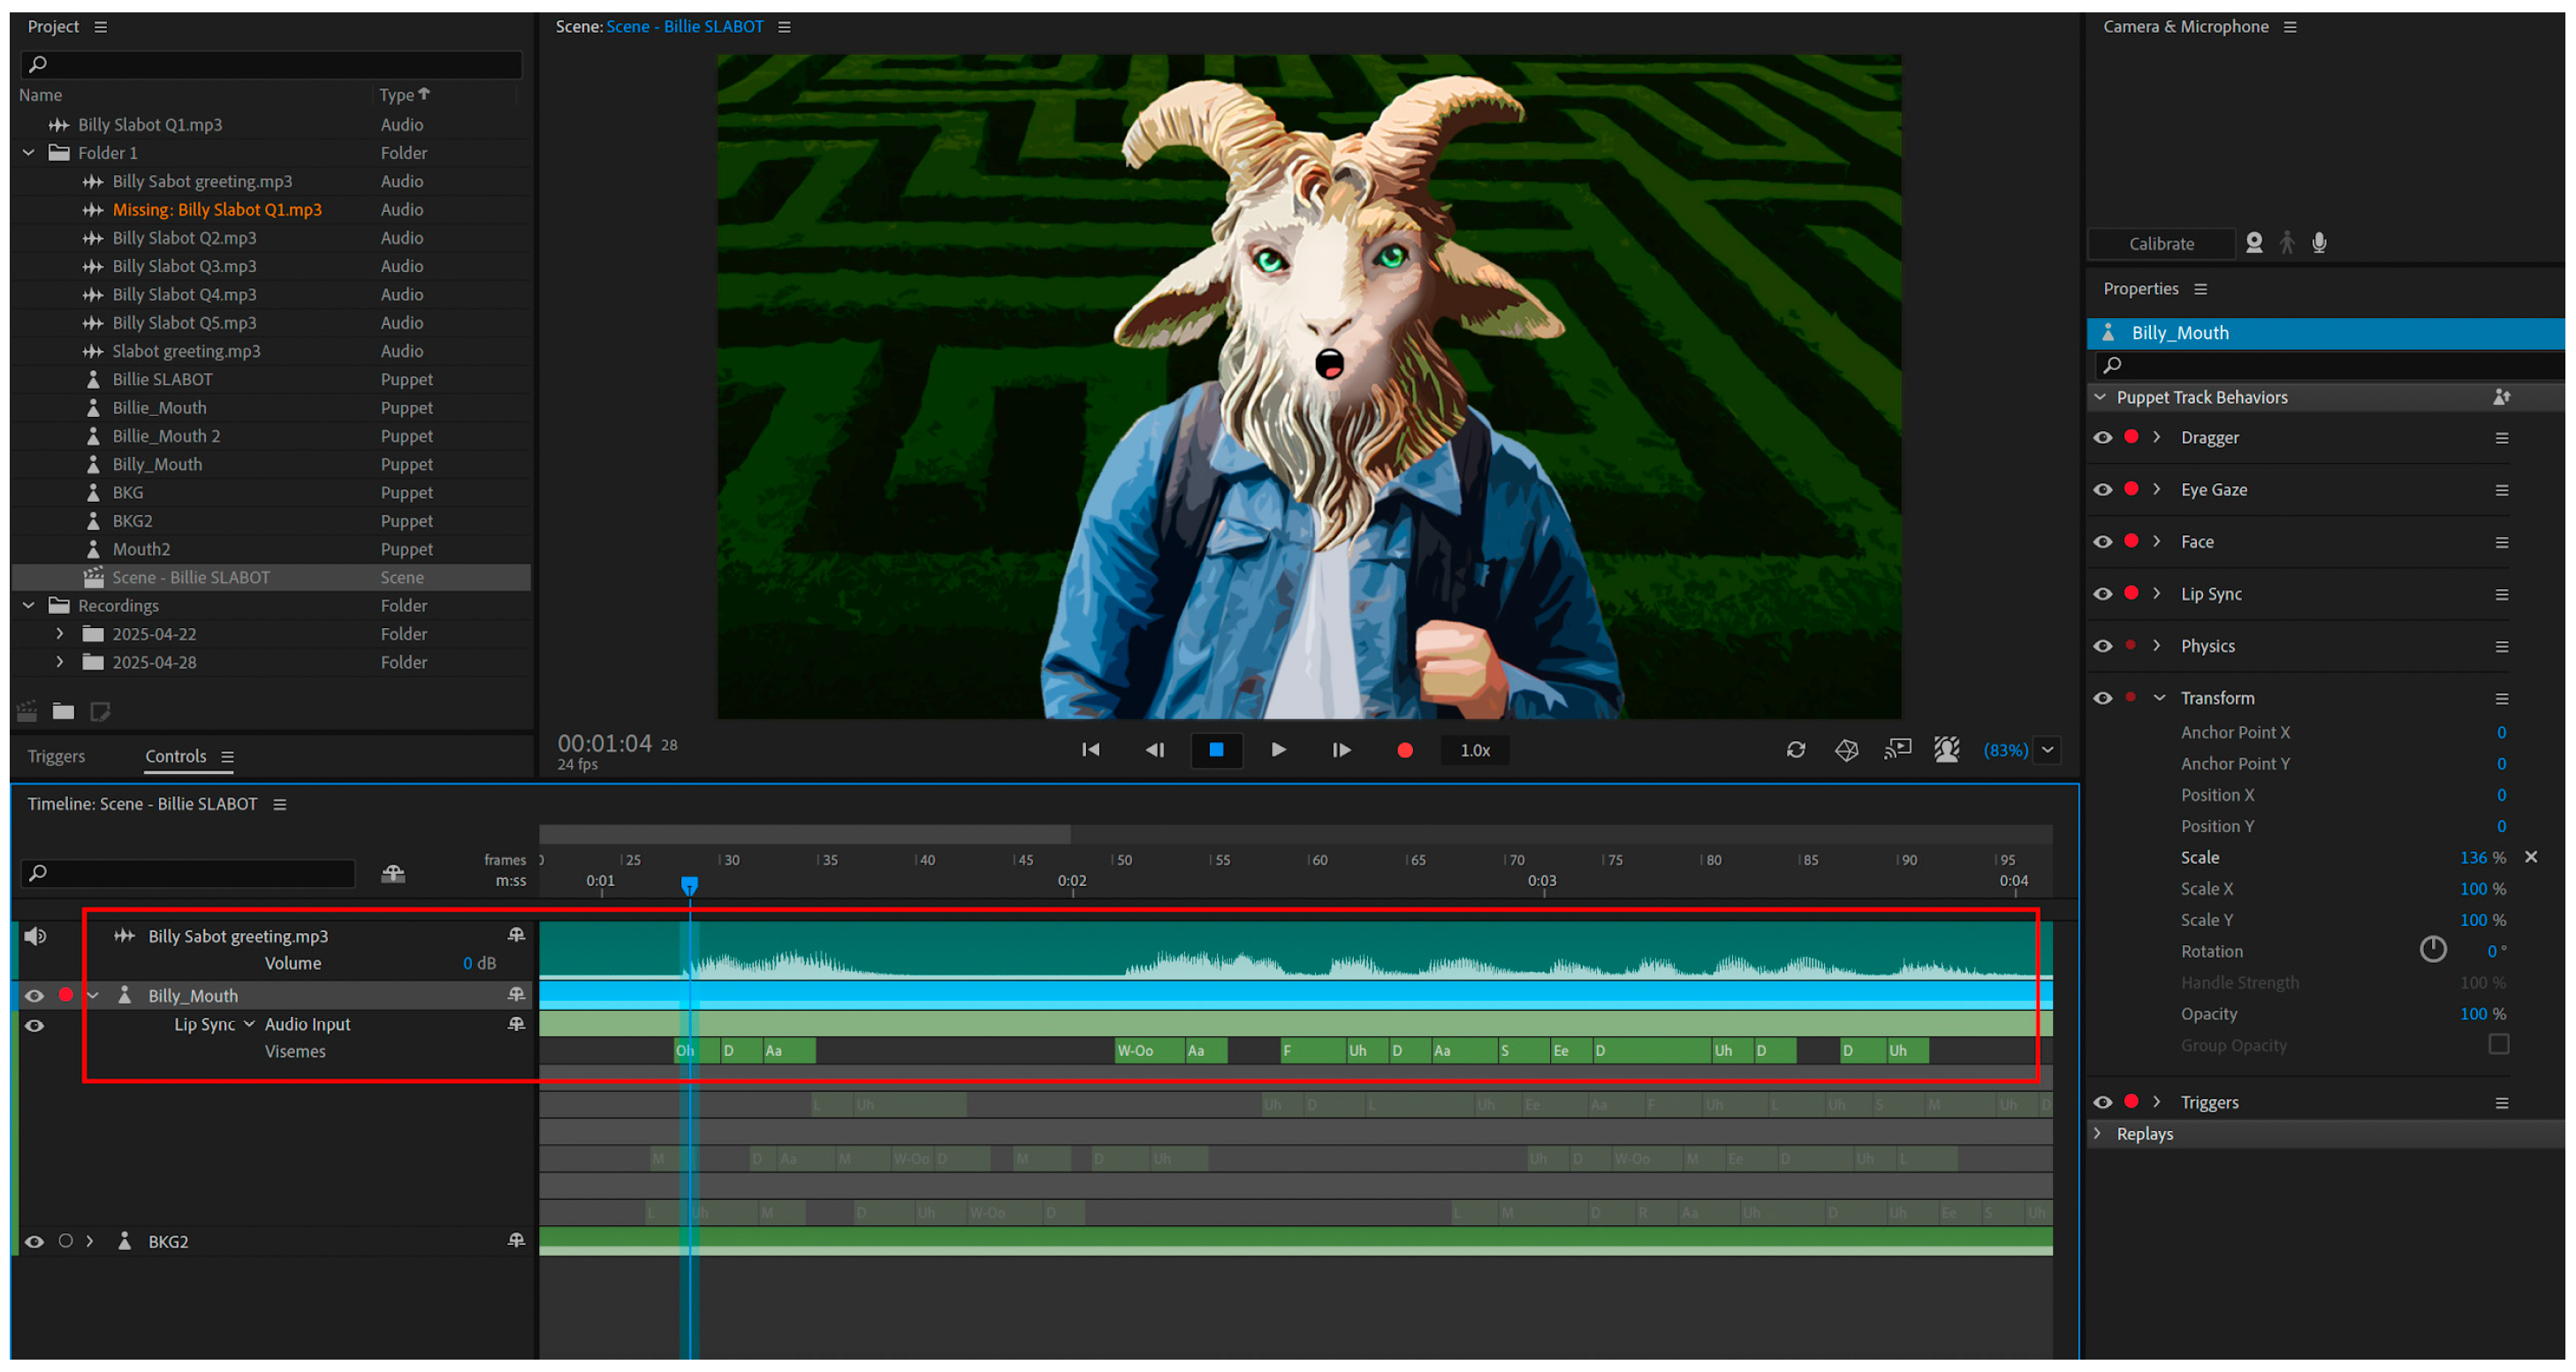
Task: Click the Step Forward one frame icon
Action: [1341, 750]
